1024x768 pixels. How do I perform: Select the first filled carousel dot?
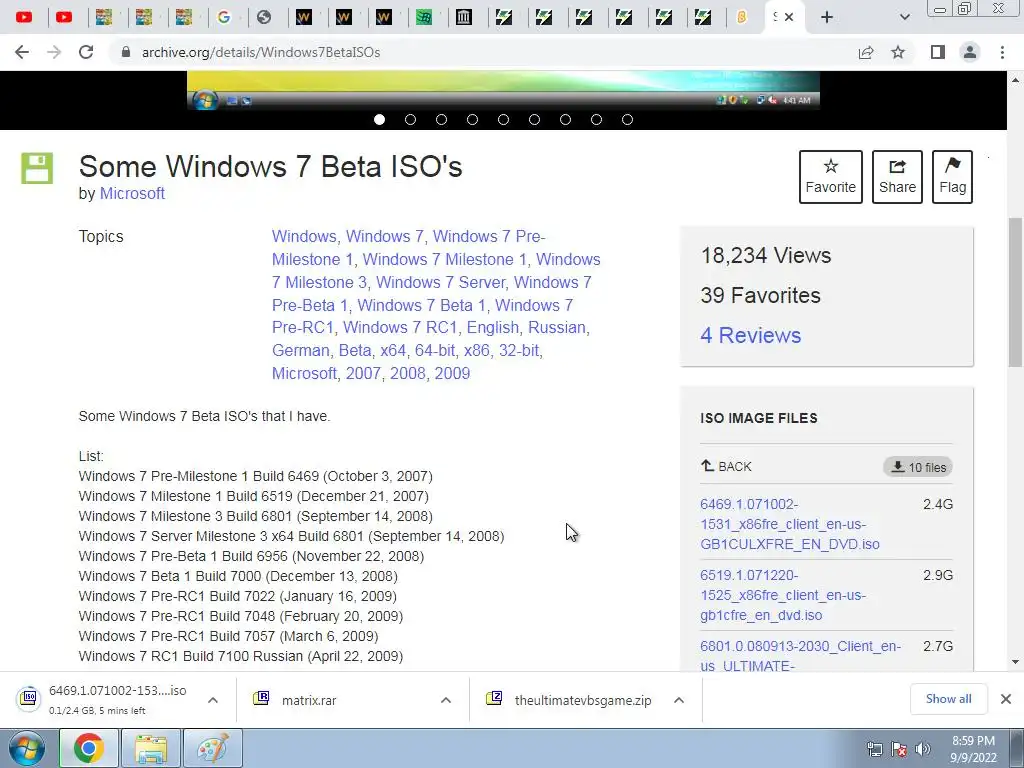379,120
